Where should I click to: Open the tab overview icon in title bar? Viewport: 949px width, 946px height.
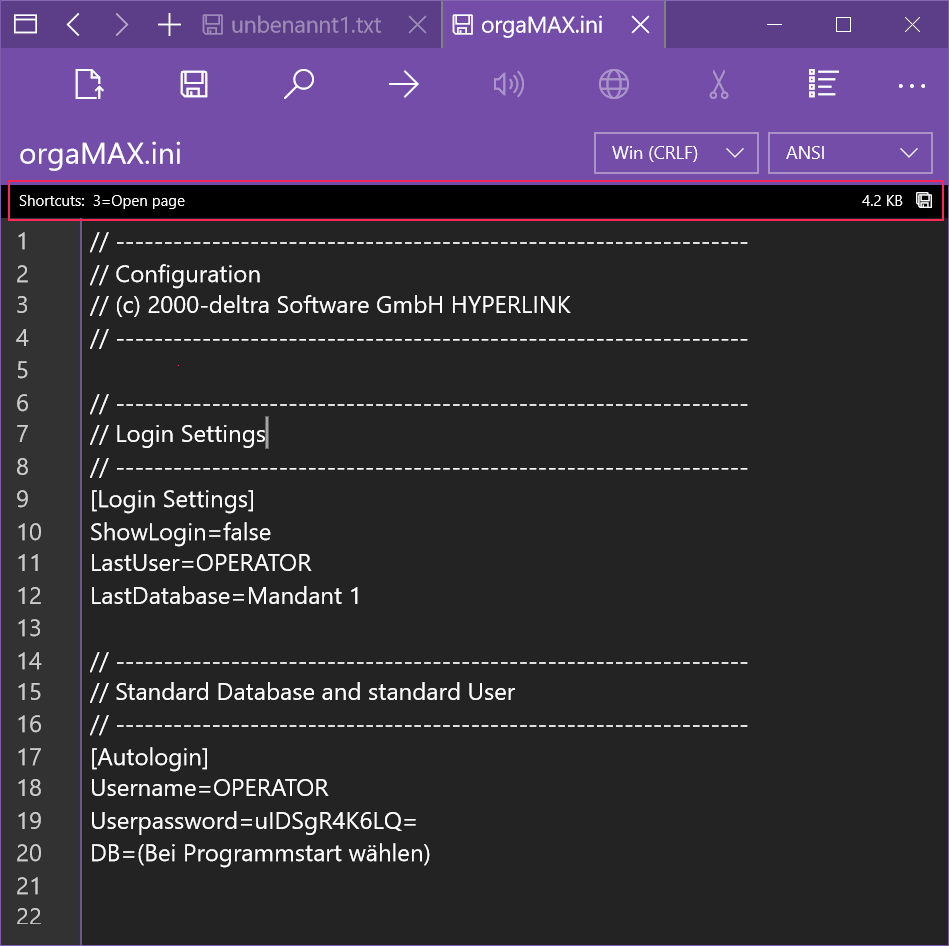(25, 25)
